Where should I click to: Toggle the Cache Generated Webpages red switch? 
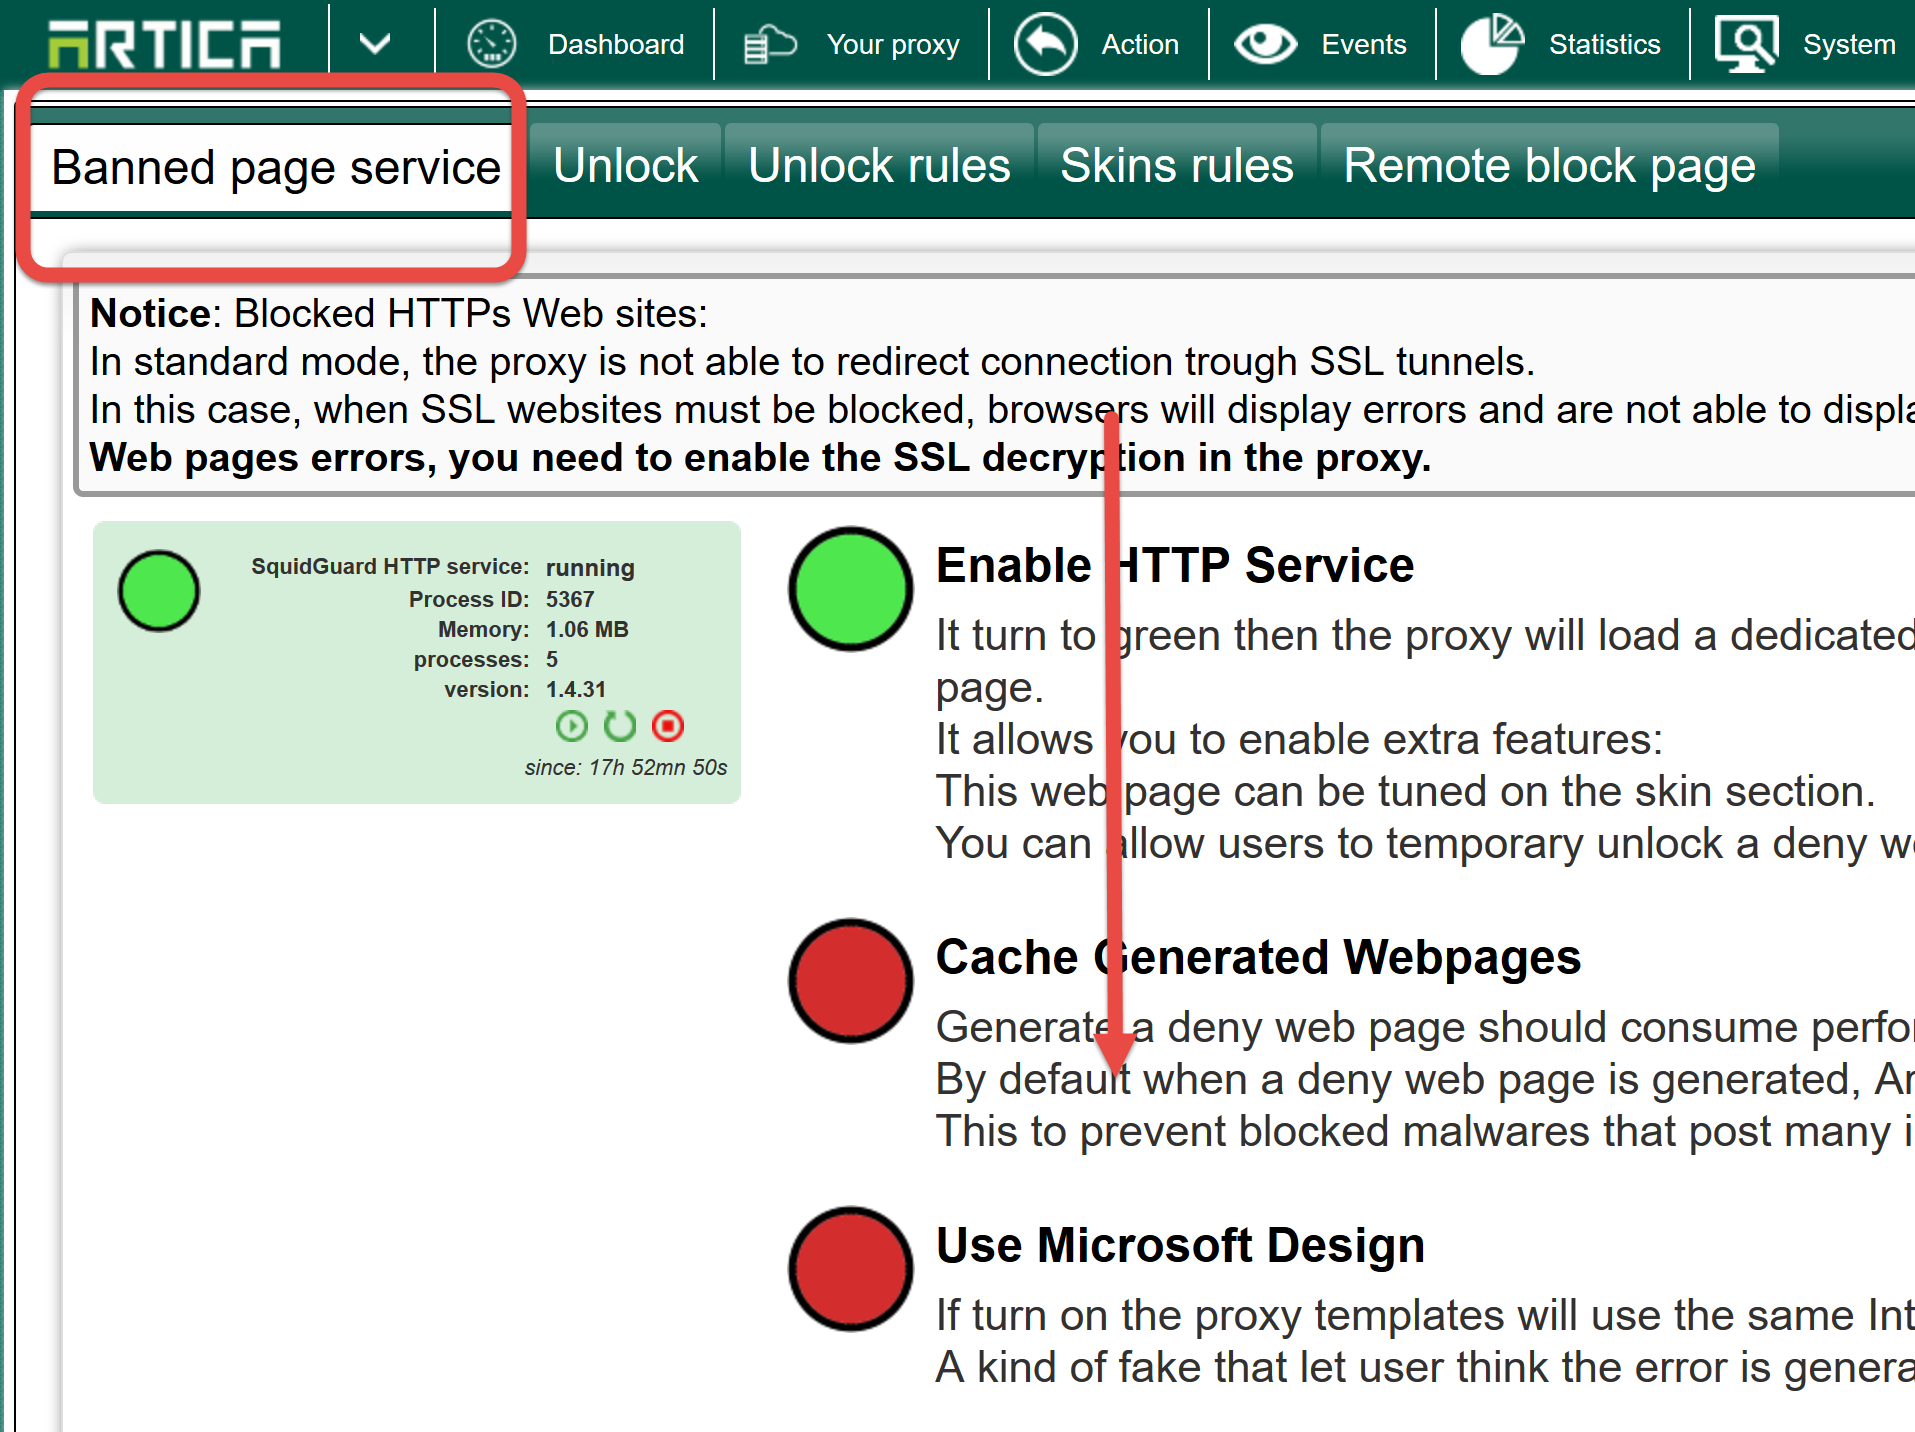(851, 981)
